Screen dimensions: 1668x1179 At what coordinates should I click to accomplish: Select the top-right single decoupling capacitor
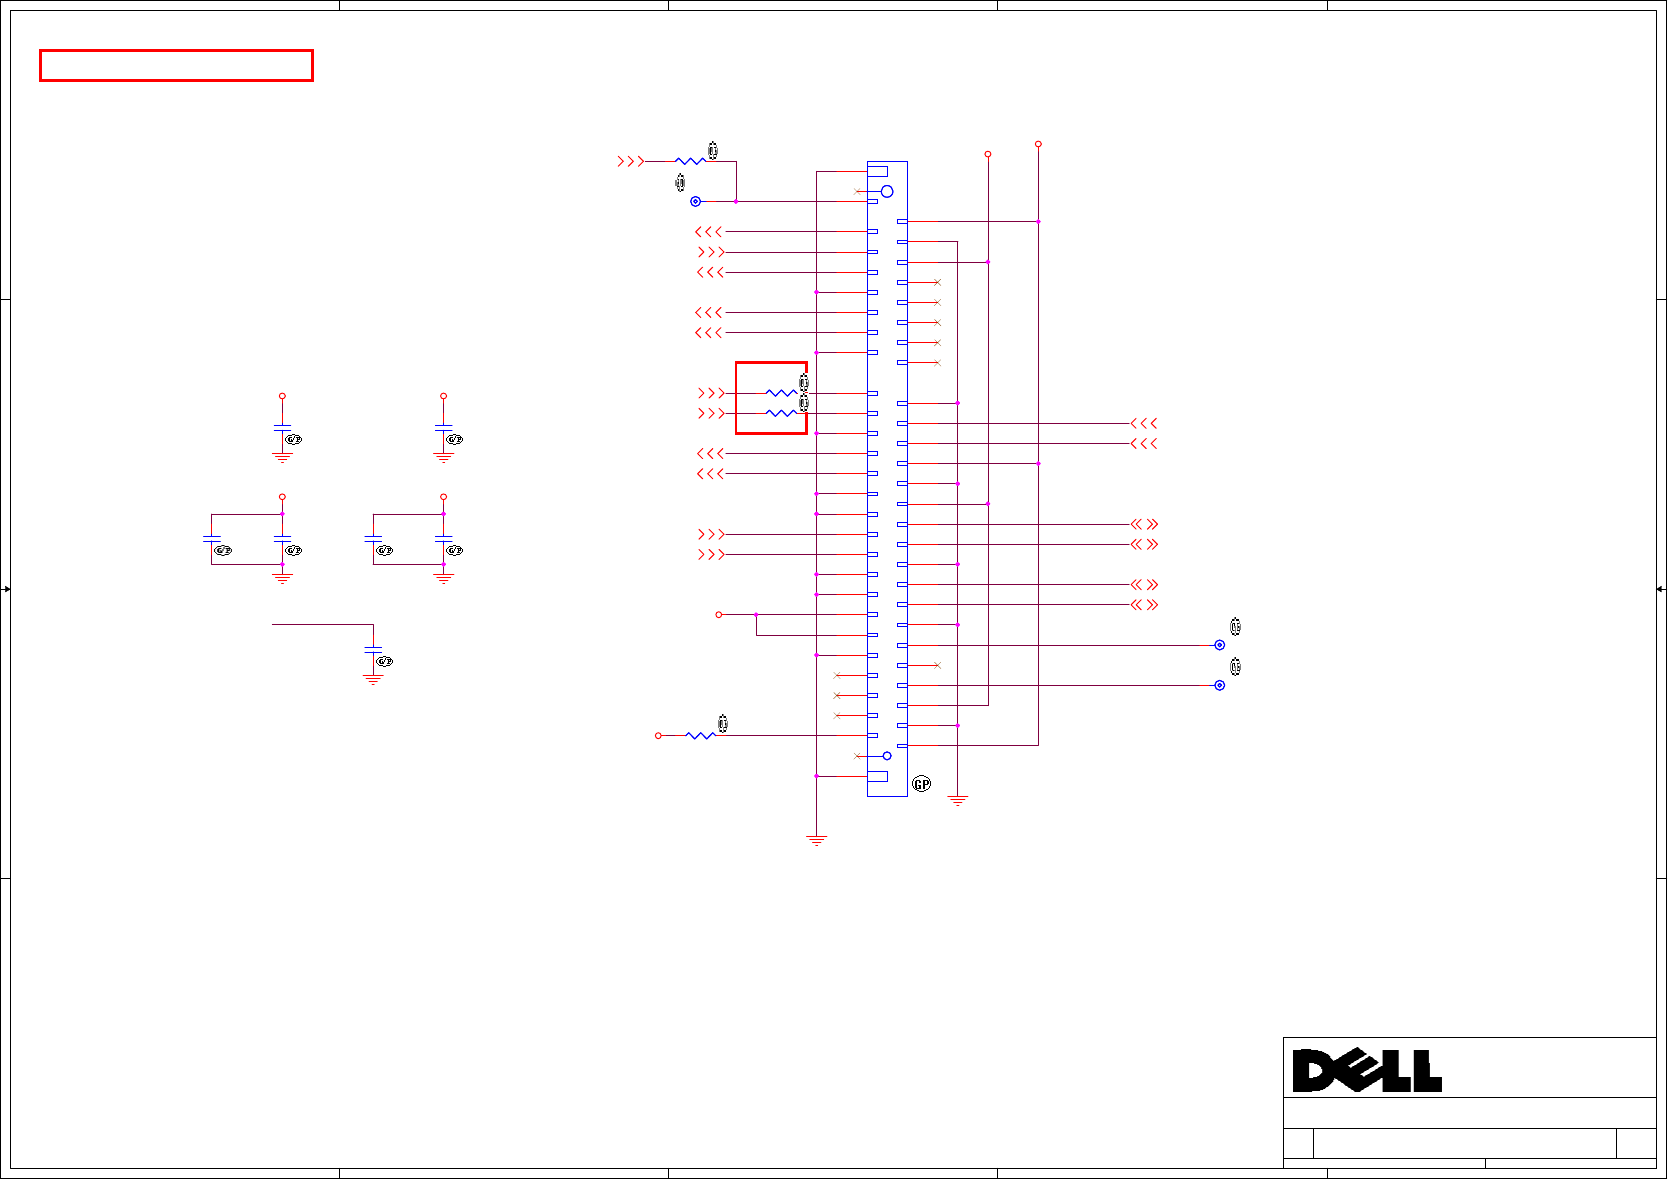click(x=443, y=429)
